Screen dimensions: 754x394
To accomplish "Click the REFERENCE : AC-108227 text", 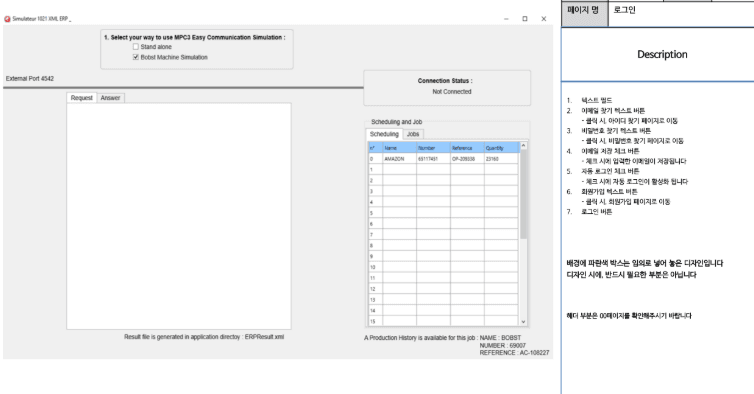I will coord(514,353).
